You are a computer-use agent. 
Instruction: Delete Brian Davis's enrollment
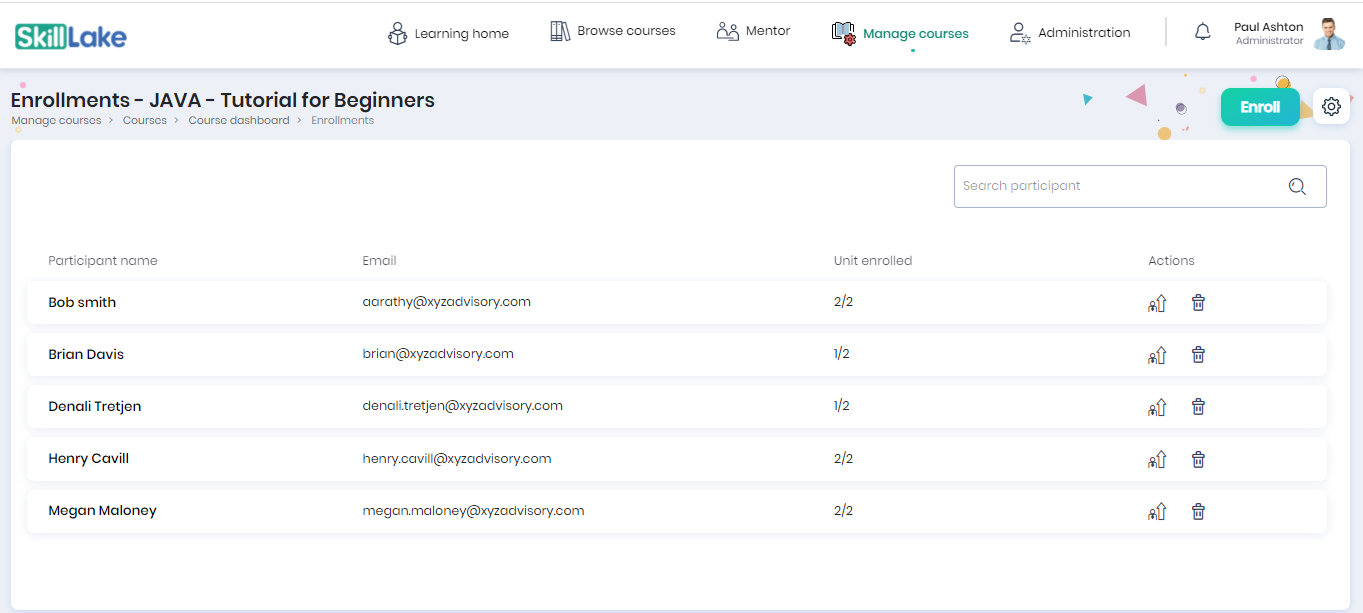[1198, 354]
